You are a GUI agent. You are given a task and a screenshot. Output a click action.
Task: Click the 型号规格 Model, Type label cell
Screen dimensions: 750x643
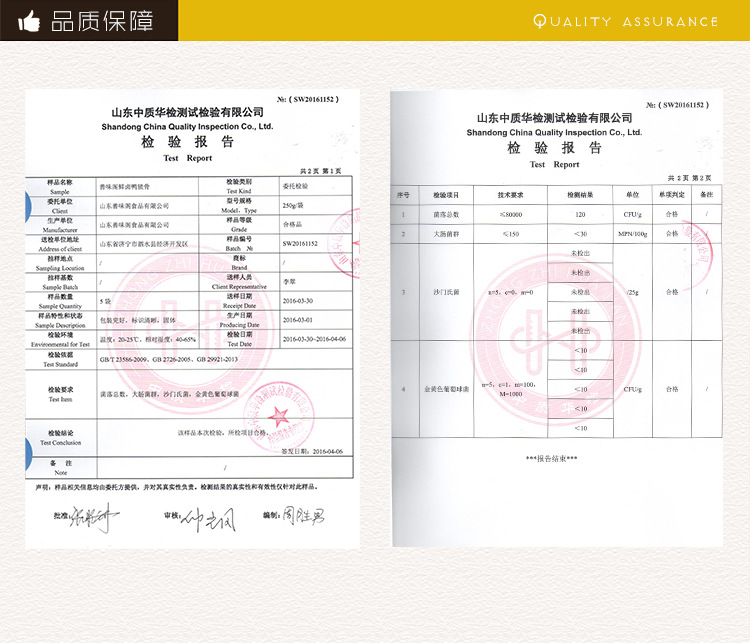pyautogui.click(x=239, y=206)
